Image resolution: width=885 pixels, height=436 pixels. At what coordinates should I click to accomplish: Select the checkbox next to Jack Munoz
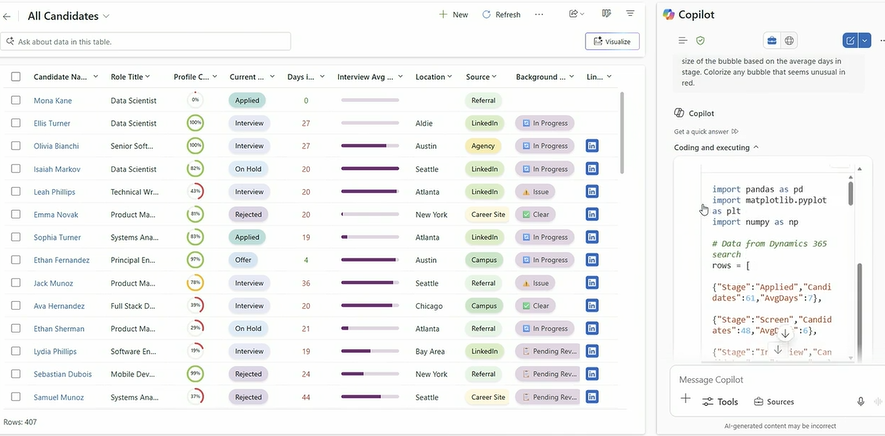click(x=16, y=284)
